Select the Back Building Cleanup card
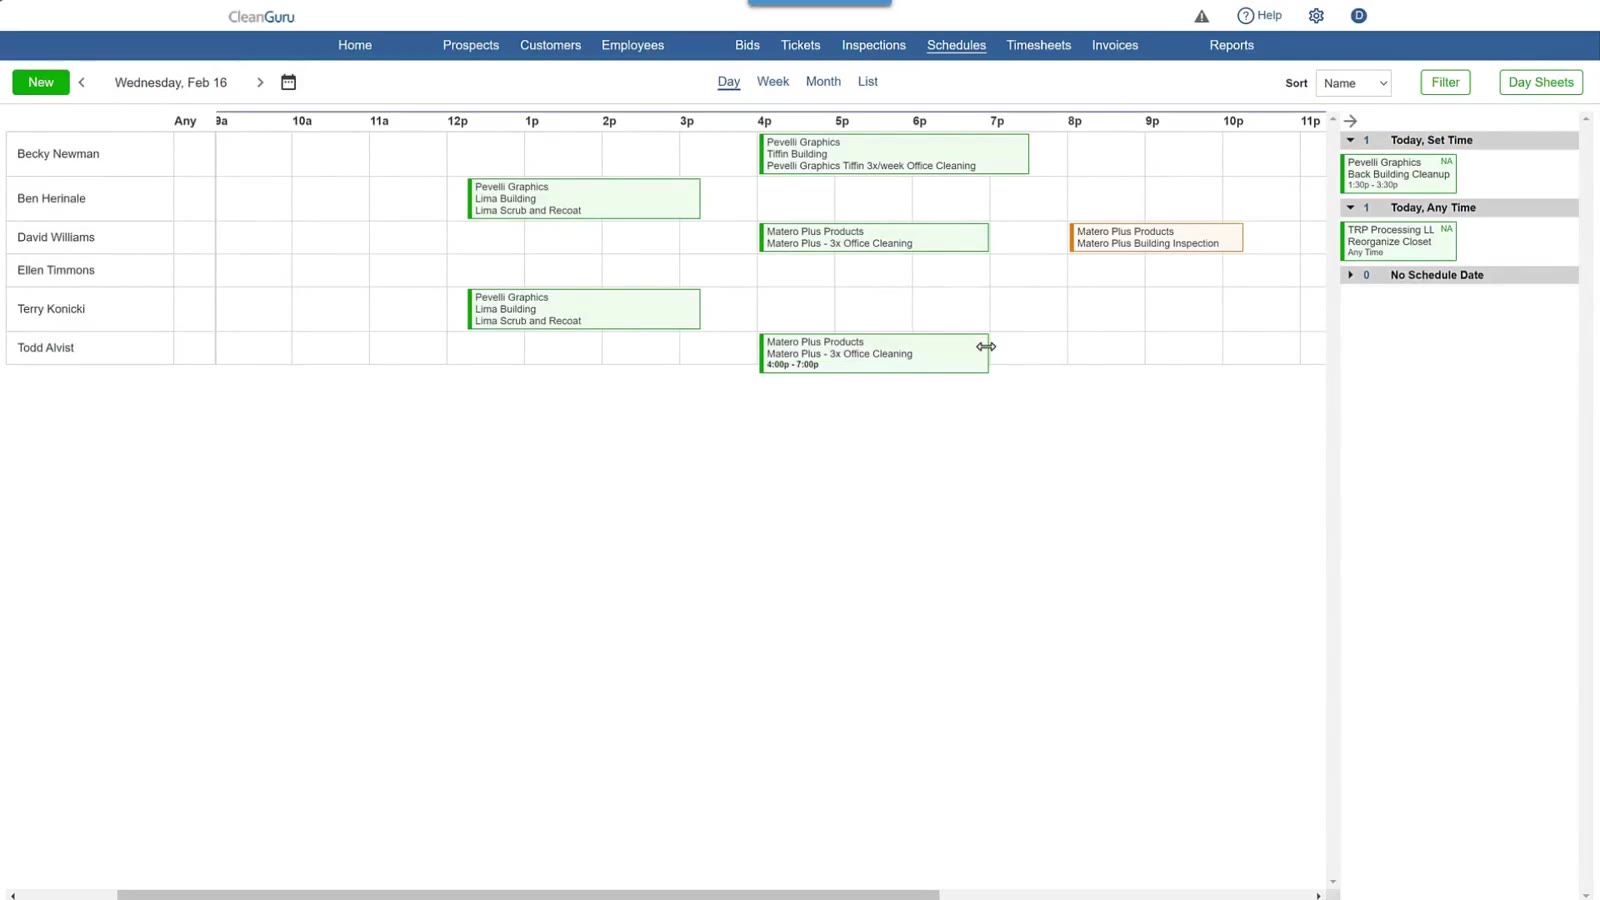 (x=1398, y=174)
